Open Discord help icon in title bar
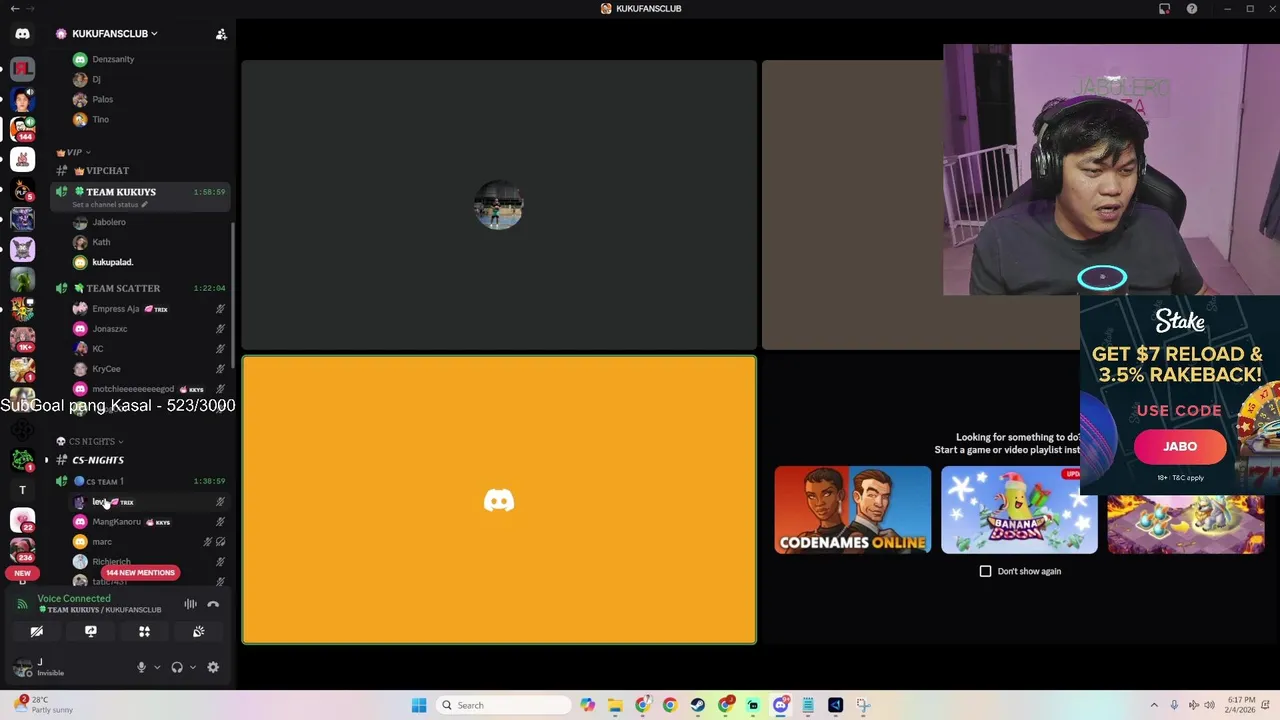 (x=1192, y=9)
